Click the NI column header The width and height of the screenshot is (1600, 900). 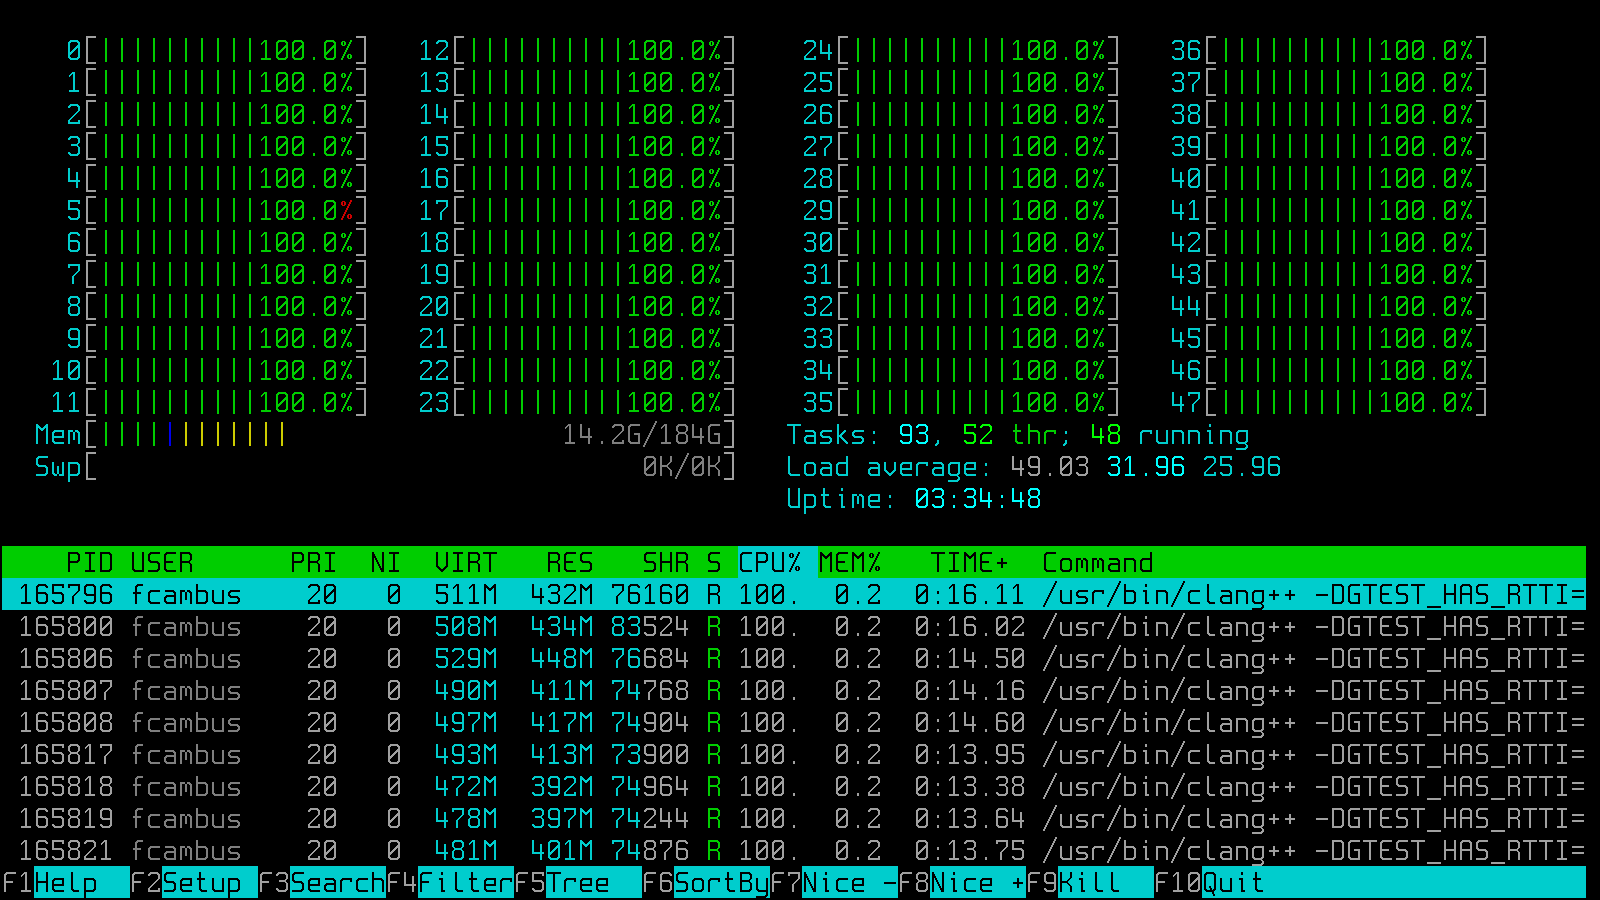point(385,563)
